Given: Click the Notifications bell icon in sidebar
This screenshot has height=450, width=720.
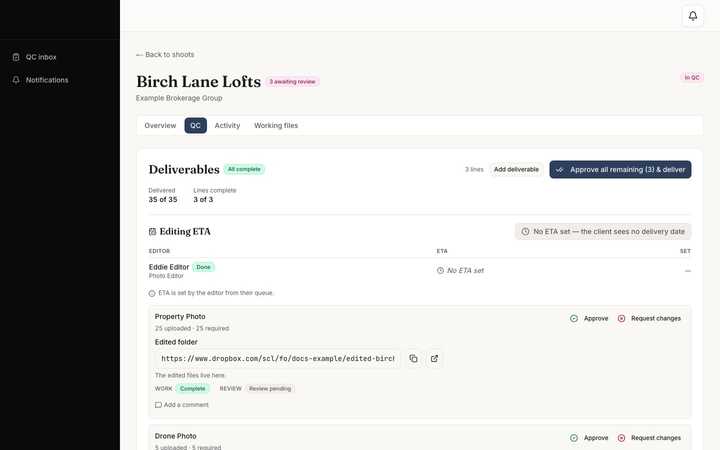Looking at the screenshot, I should 16,80.
